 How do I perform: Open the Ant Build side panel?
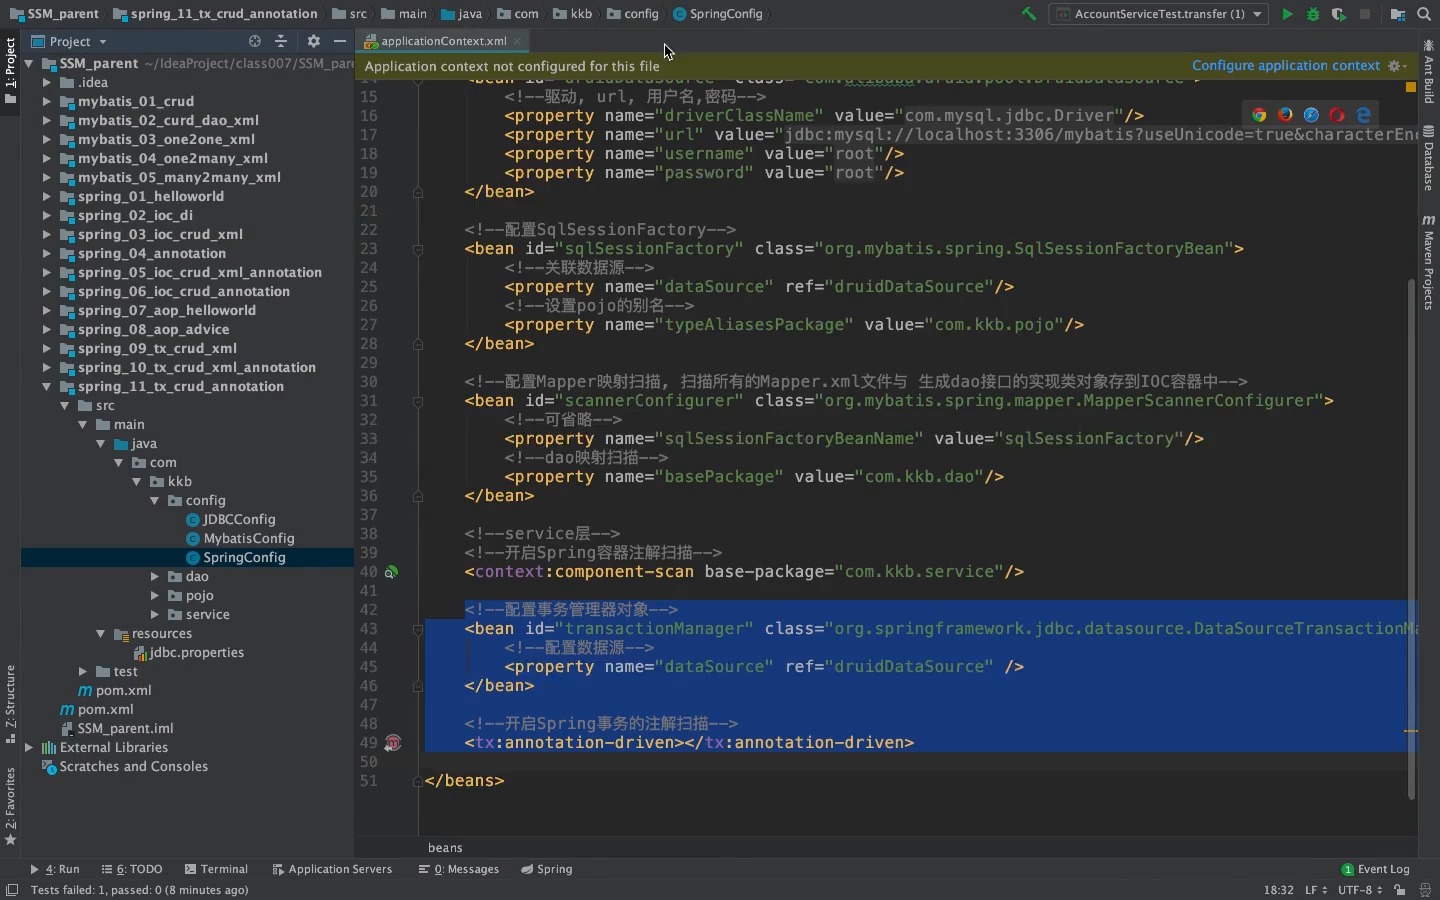coord(1429,70)
